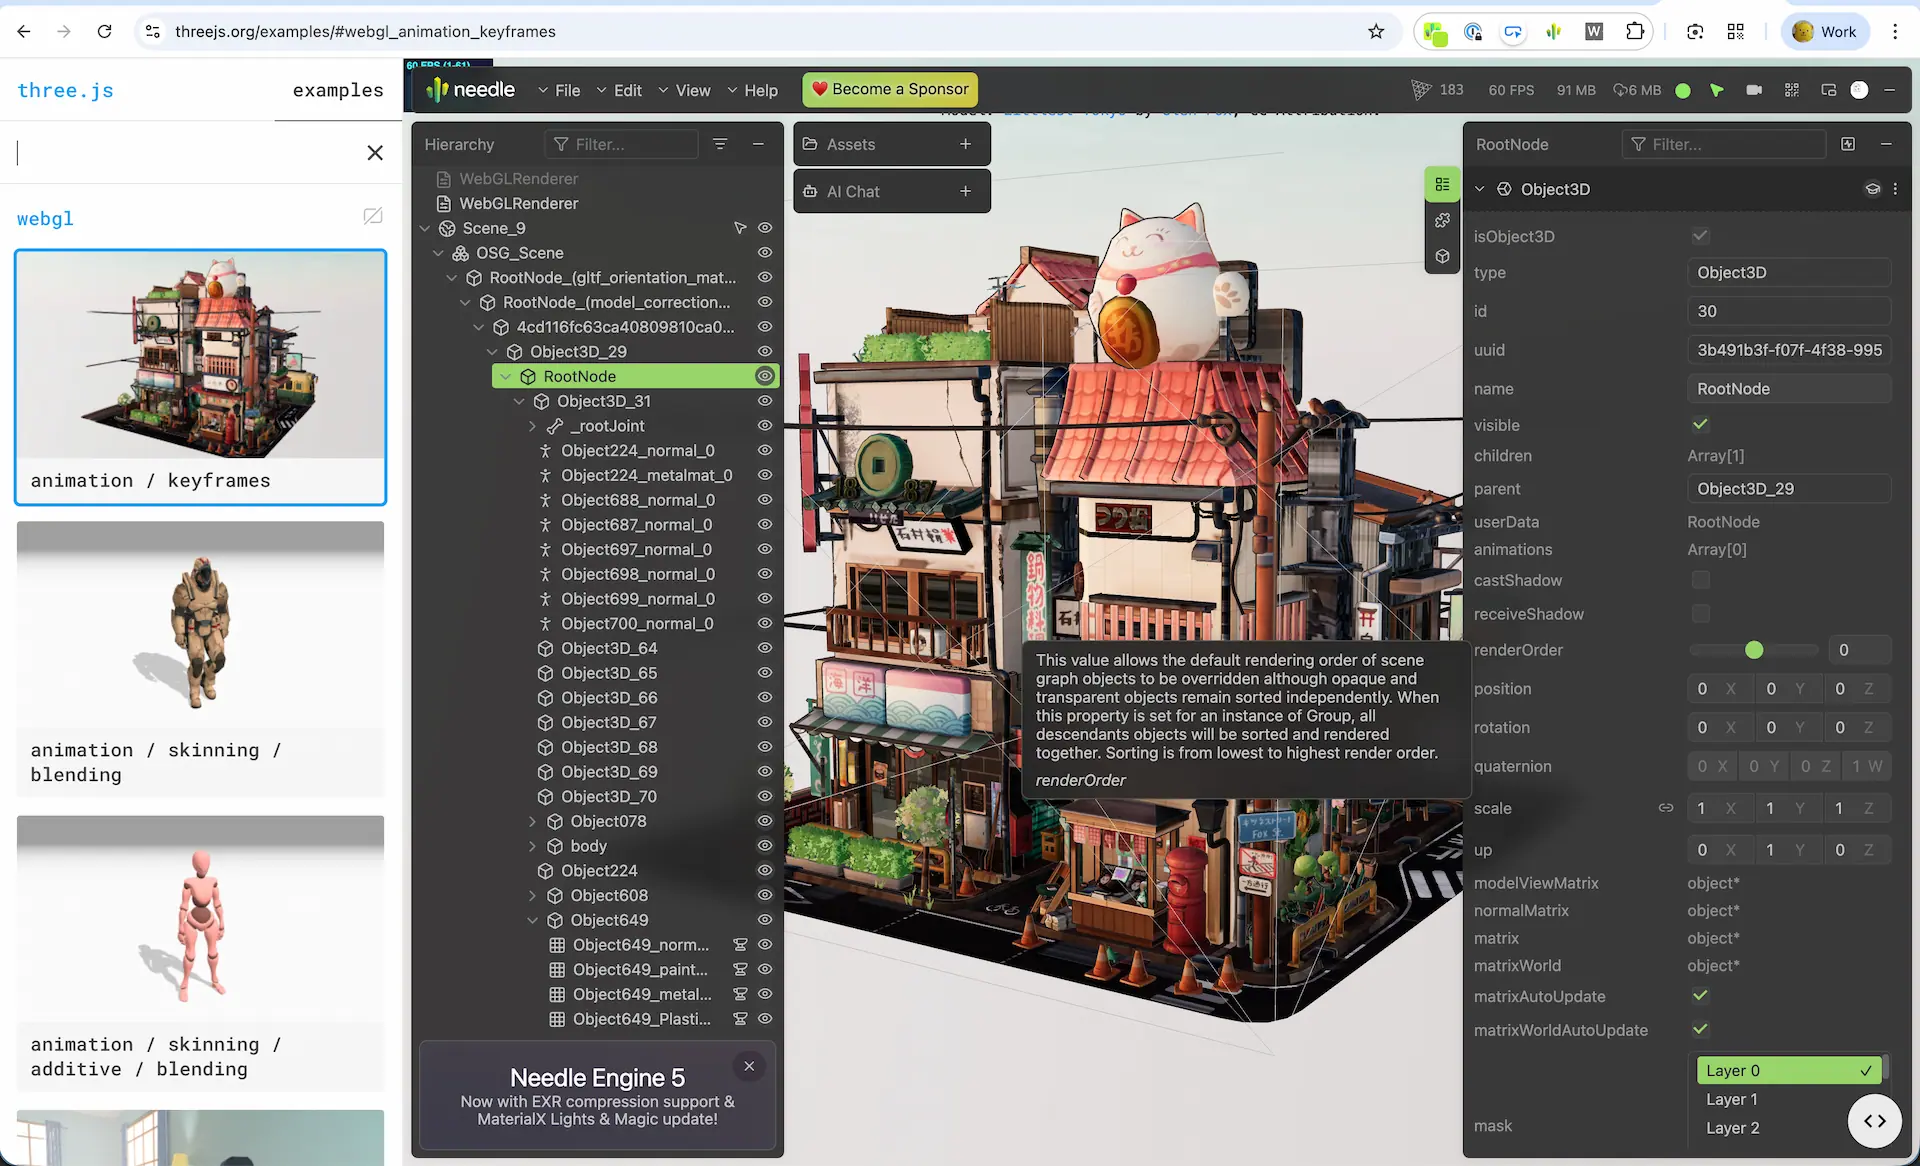Collapse the Object3D component section
Screen dimensions: 1920x1166
1480,189
